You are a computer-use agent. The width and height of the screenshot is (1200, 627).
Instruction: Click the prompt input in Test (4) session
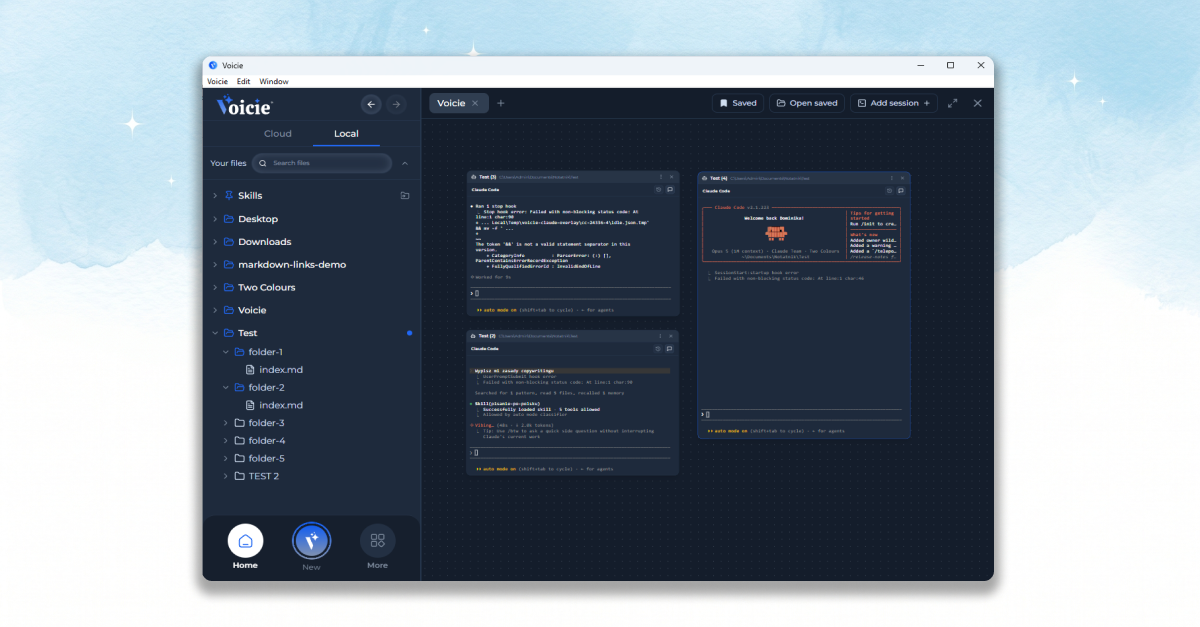click(x=804, y=414)
